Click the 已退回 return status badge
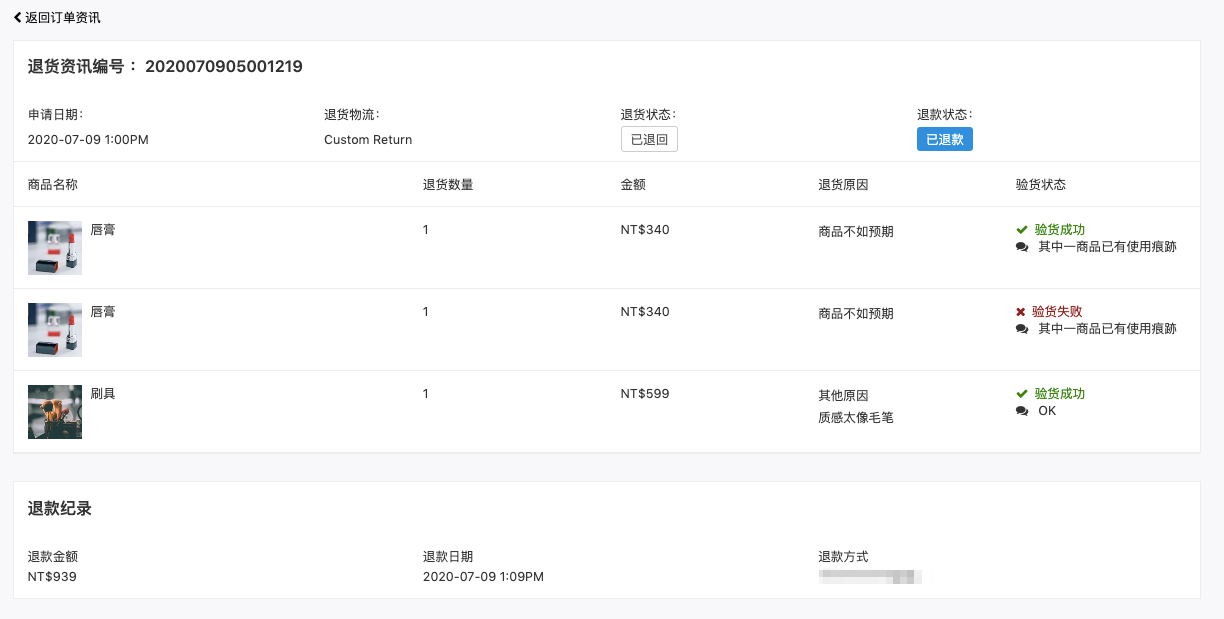1224x619 pixels. 649,139
